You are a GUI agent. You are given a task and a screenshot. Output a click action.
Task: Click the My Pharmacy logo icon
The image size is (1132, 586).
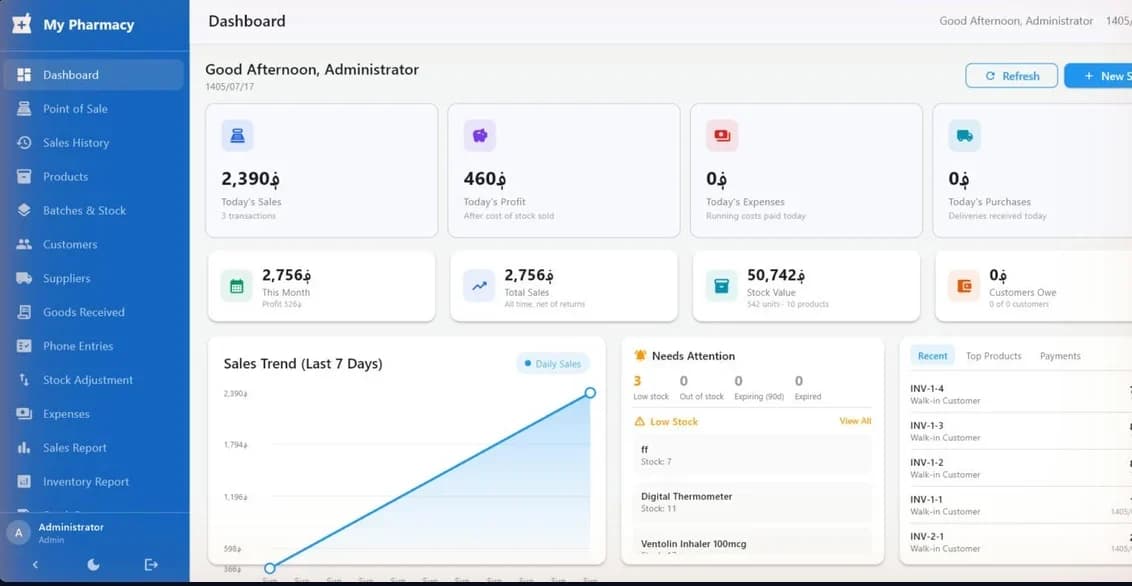[22, 24]
